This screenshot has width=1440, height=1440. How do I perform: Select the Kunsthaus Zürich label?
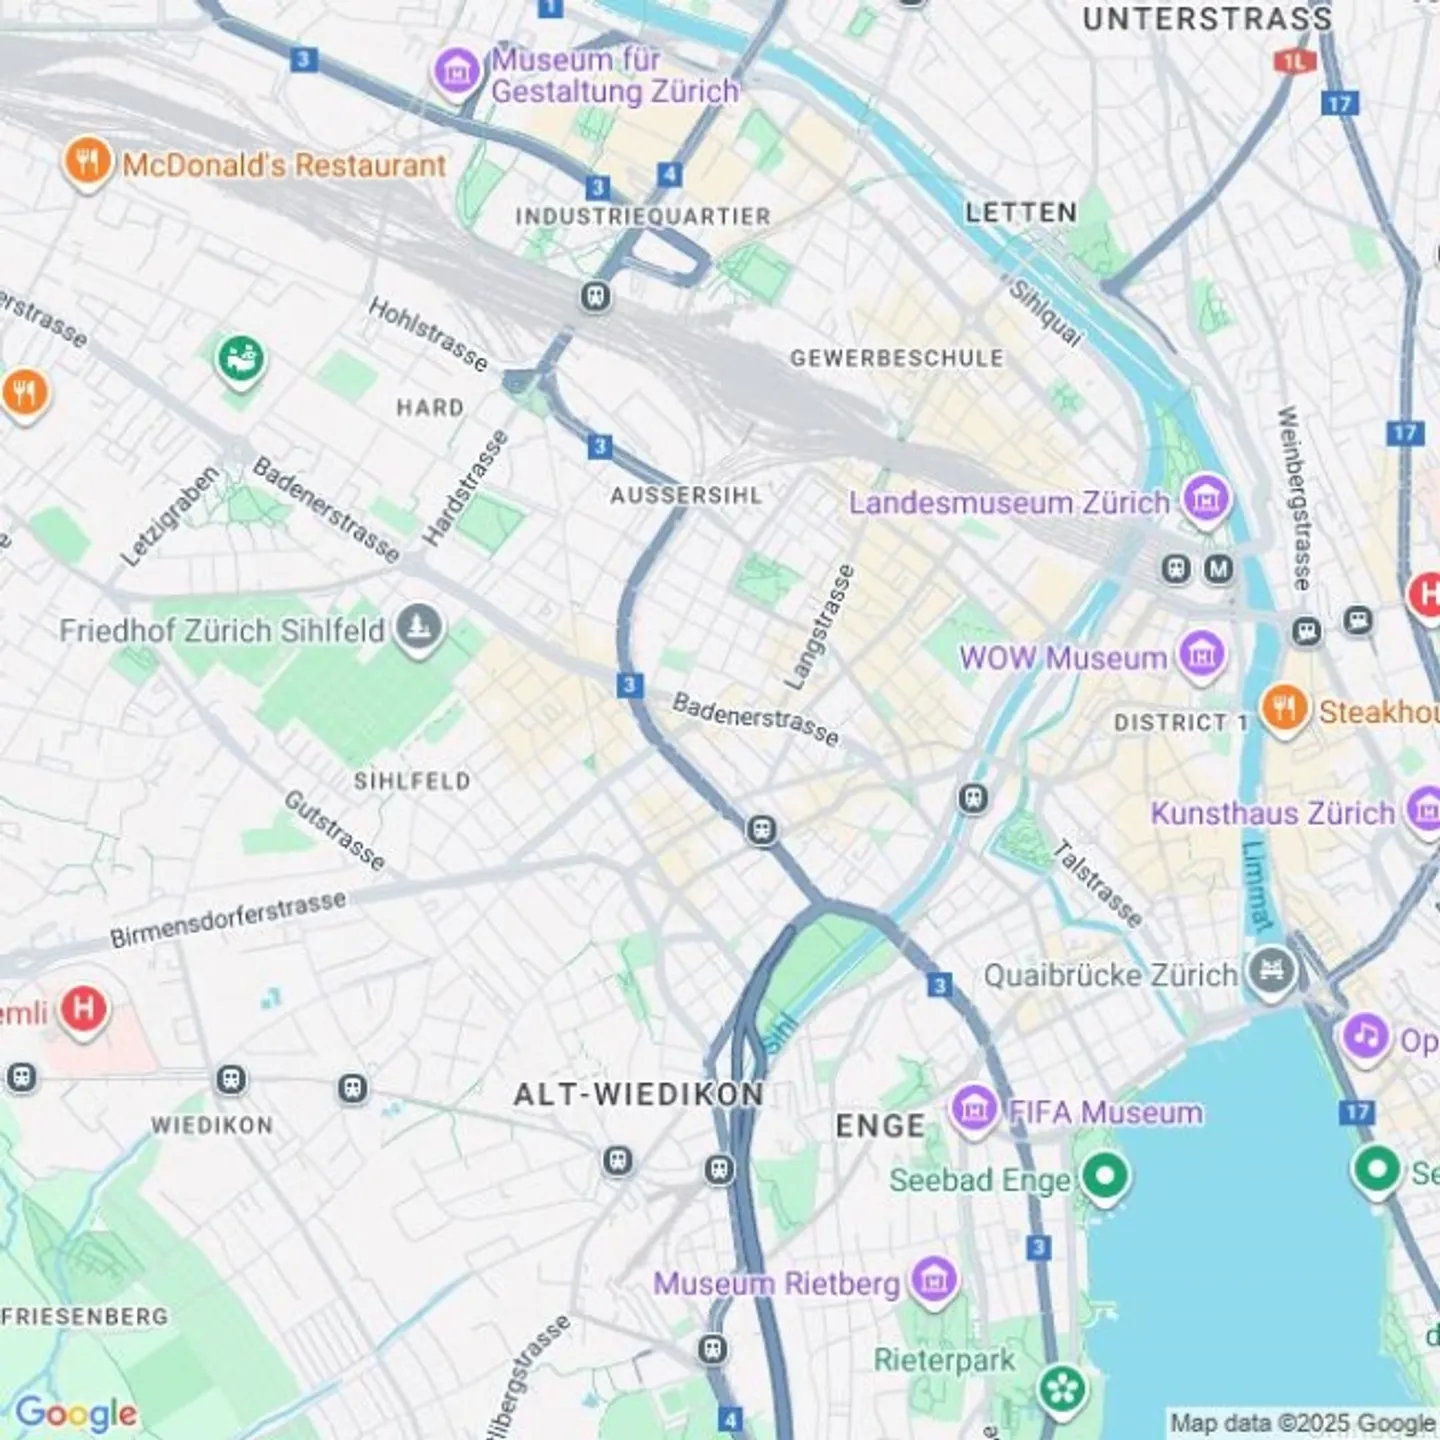[x=1272, y=813]
